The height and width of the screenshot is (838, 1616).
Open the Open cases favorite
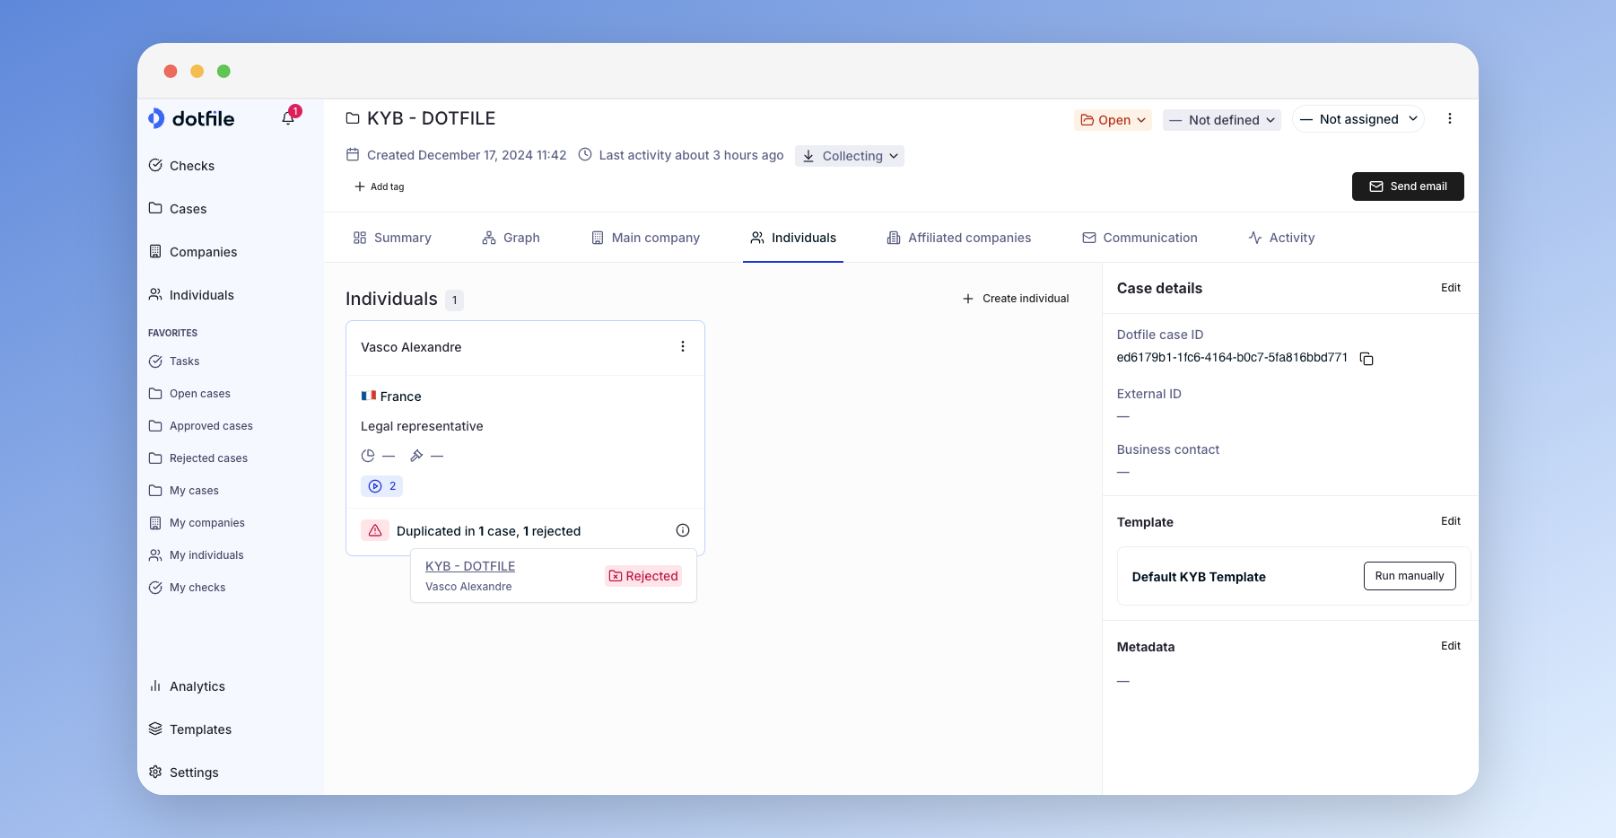click(x=189, y=394)
